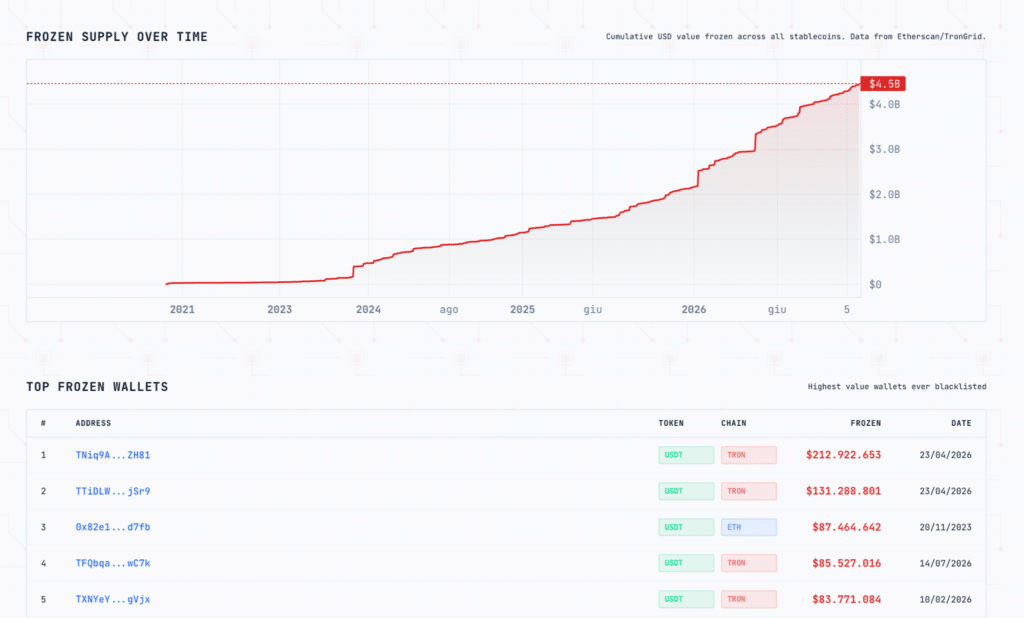Click the $0 y-axis label

pyautogui.click(x=875, y=285)
